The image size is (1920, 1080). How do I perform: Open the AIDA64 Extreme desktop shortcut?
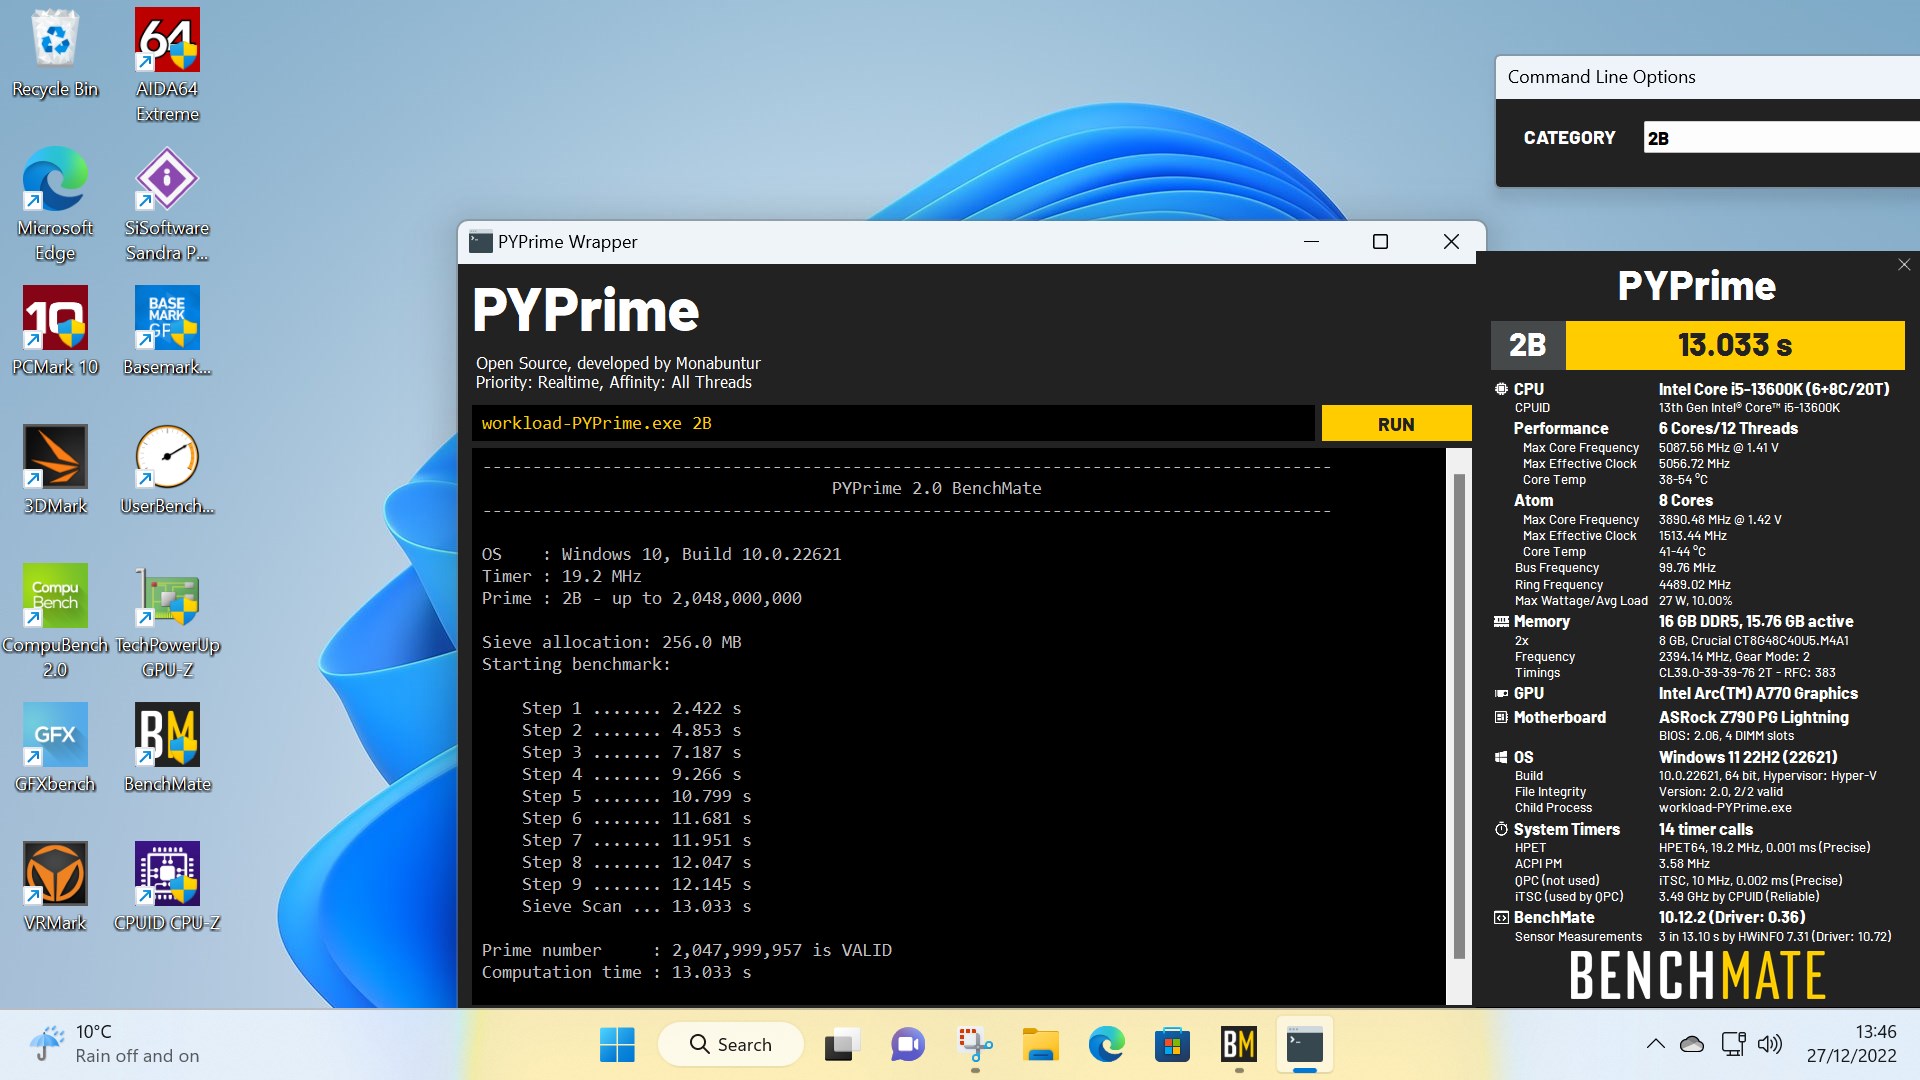167,65
